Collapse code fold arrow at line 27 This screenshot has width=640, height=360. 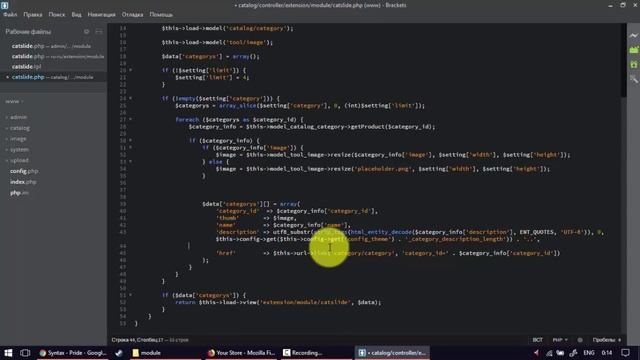tap(131, 119)
